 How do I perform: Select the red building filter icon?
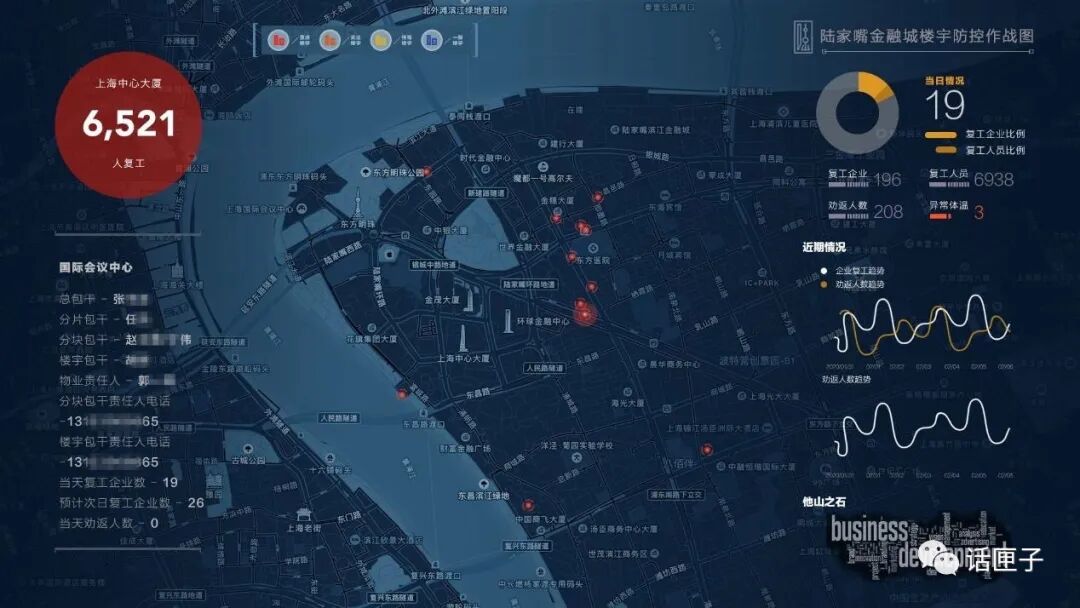click(278, 41)
